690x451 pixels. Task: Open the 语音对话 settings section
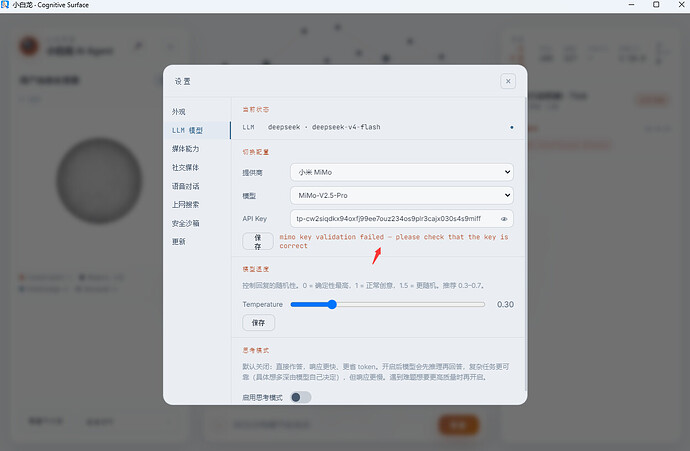(x=185, y=186)
